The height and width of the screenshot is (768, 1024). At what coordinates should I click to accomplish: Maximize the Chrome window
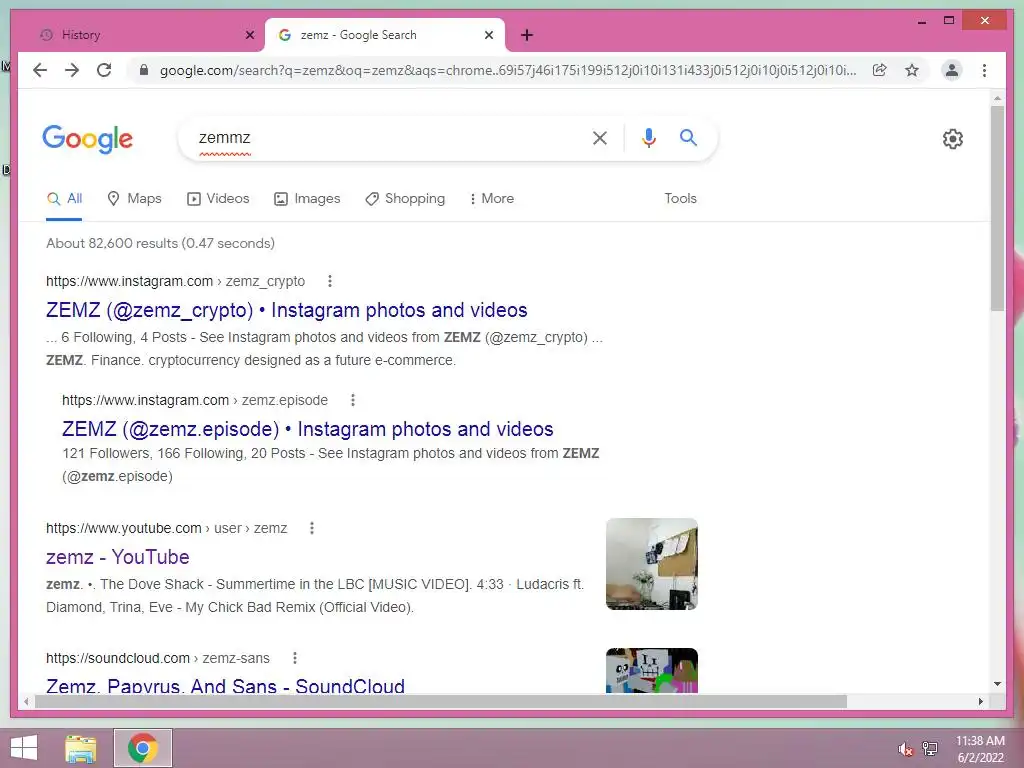point(949,21)
